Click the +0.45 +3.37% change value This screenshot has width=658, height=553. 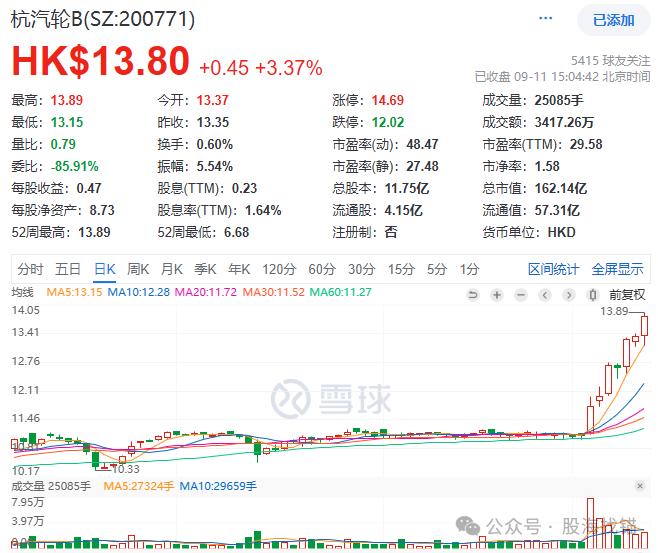pyautogui.click(x=261, y=68)
